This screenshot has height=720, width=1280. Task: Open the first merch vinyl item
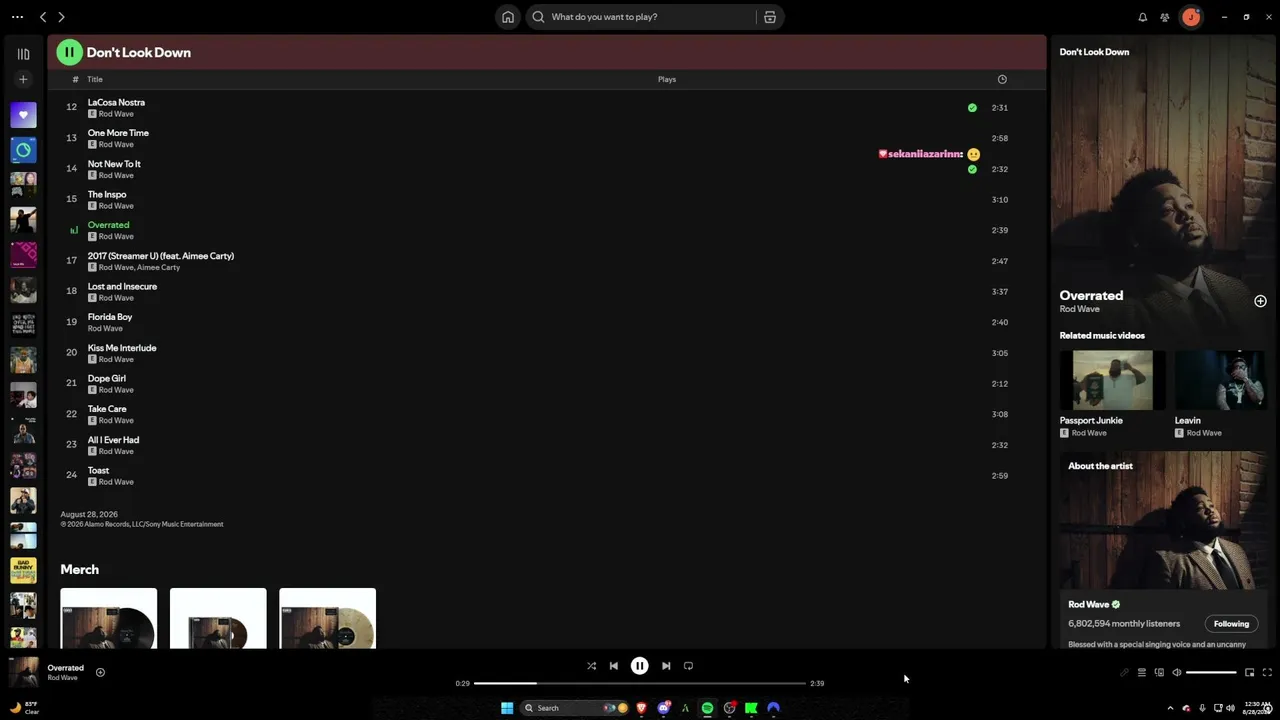click(108, 618)
